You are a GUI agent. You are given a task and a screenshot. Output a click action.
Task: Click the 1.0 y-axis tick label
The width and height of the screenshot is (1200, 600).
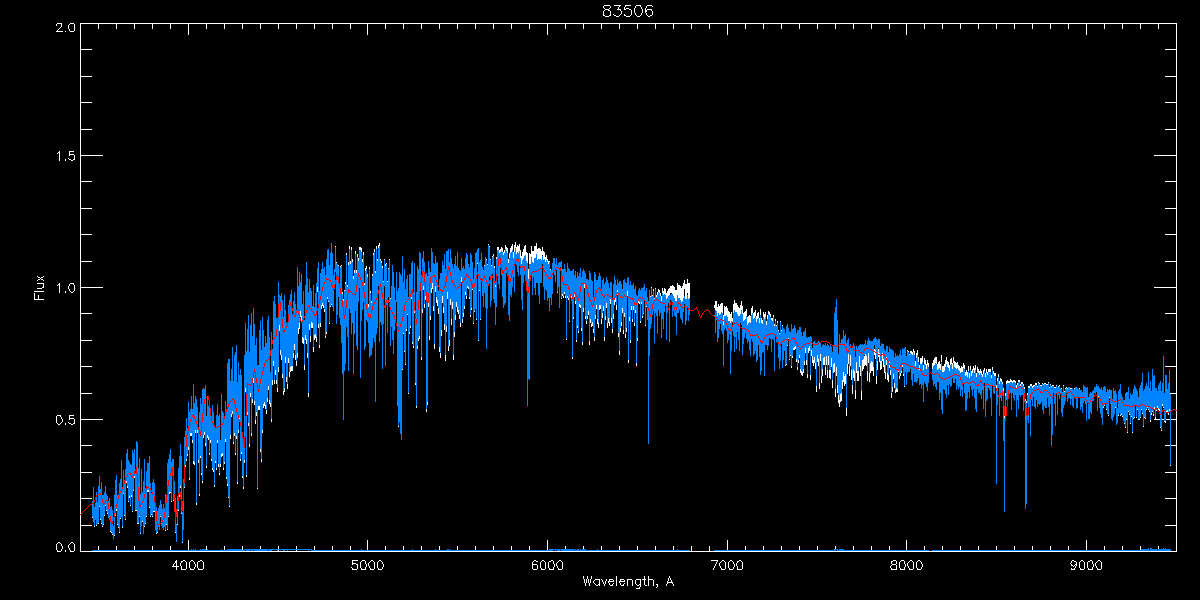coord(65,288)
